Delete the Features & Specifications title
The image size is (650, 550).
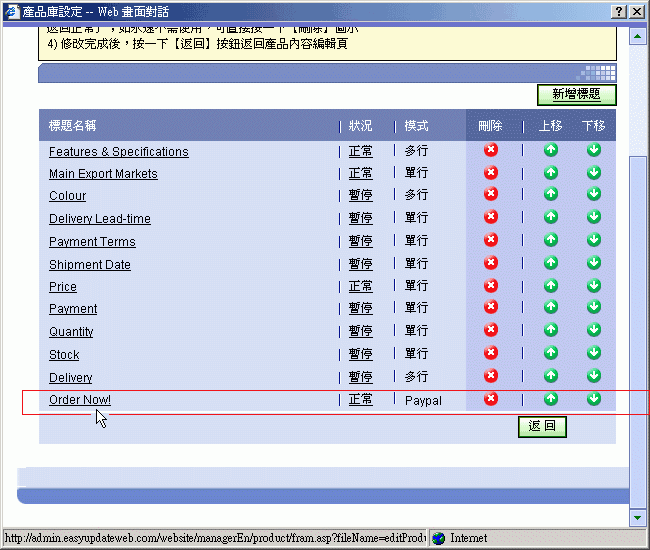pyautogui.click(x=491, y=150)
